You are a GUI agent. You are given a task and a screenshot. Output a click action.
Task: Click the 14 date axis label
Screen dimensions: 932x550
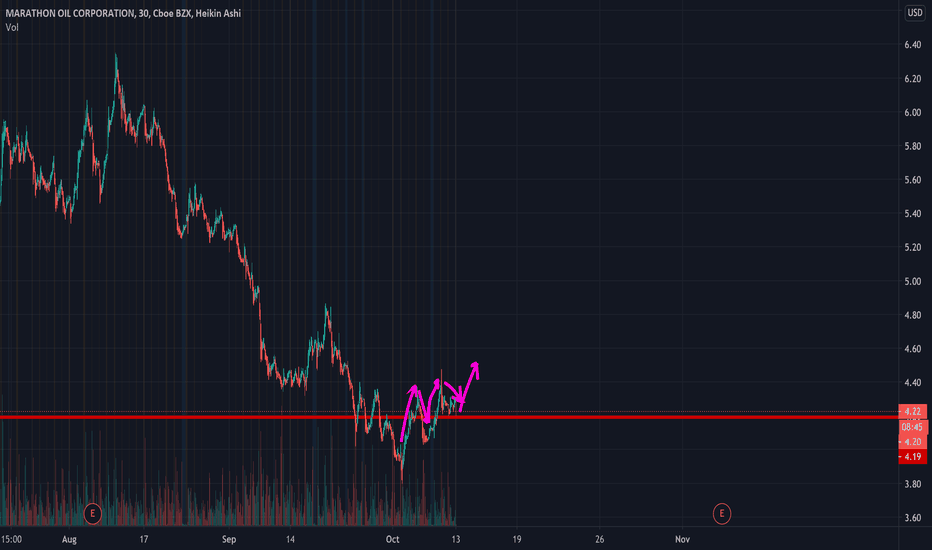tap(290, 539)
